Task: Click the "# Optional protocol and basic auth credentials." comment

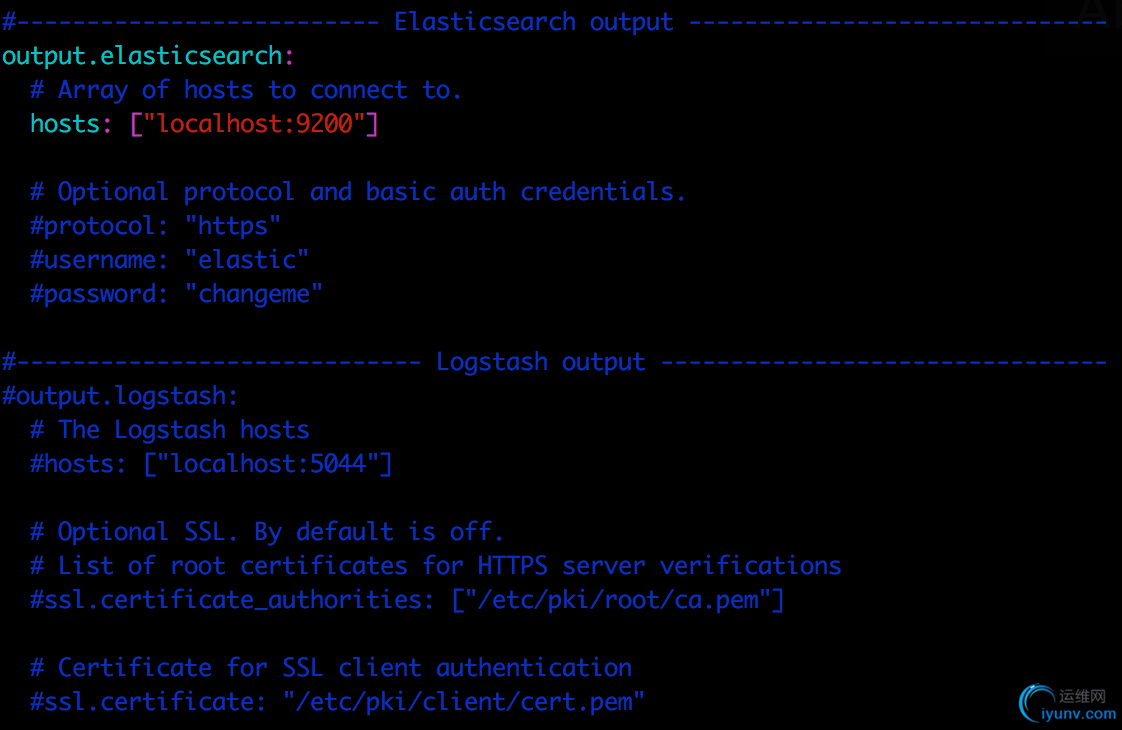Action: [358, 192]
